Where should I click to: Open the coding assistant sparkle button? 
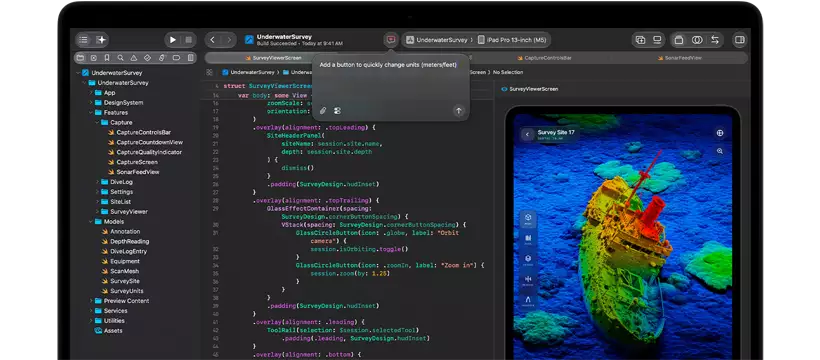[x=101, y=40]
